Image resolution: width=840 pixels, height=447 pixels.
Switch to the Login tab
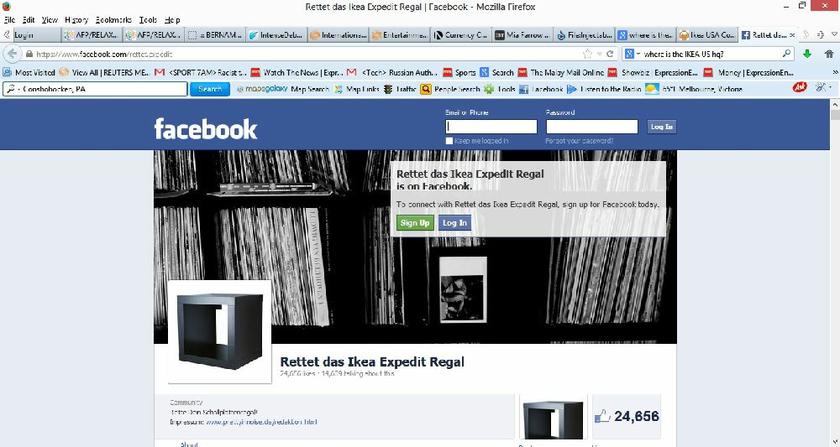(35, 35)
